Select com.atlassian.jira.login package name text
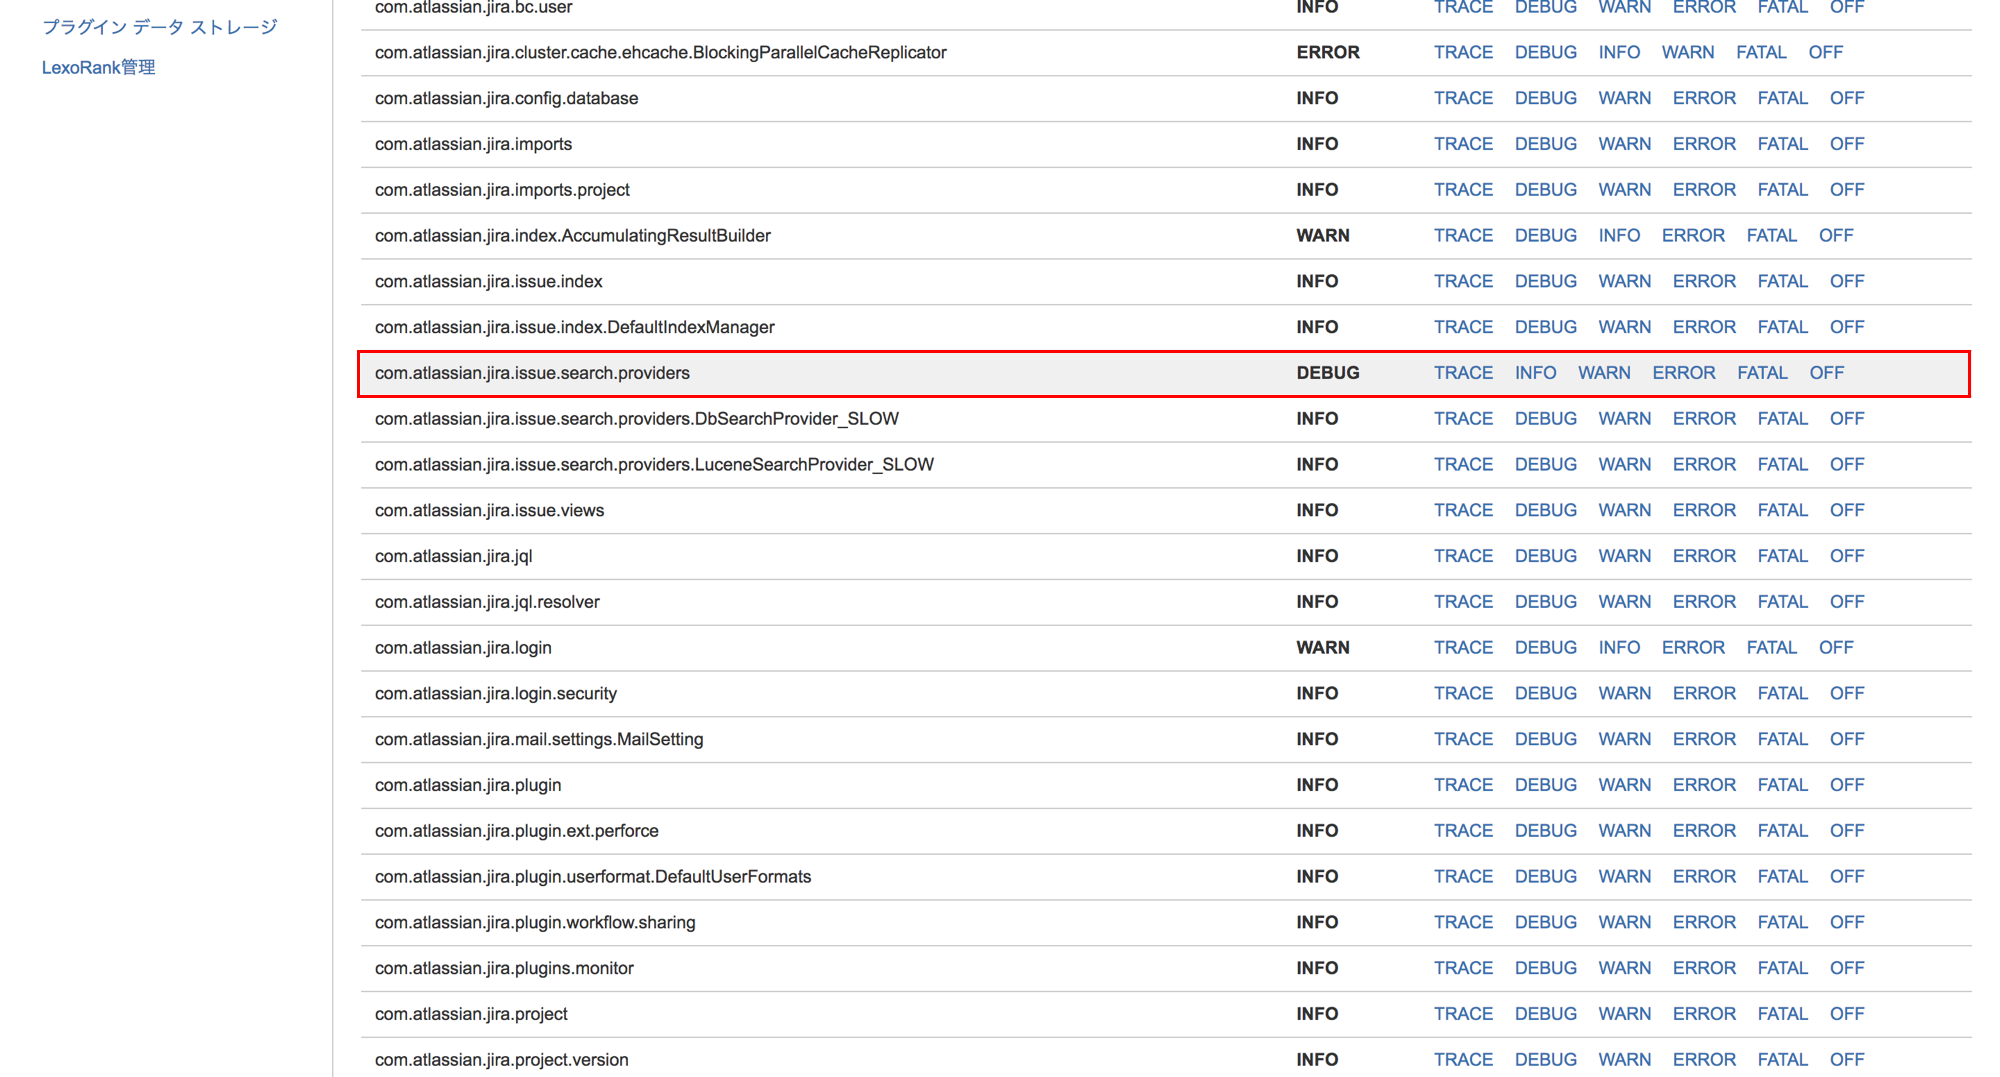The height and width of the screenshot is (1077, 2000). (x=463, y=648)
